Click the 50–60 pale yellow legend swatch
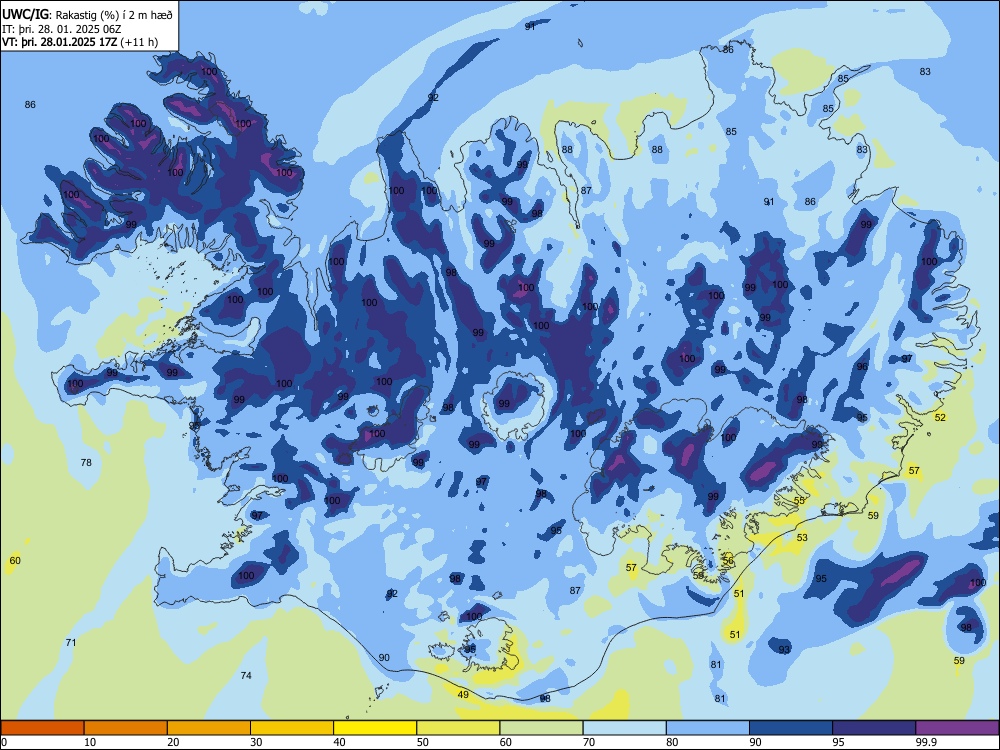 coord(458,728)
